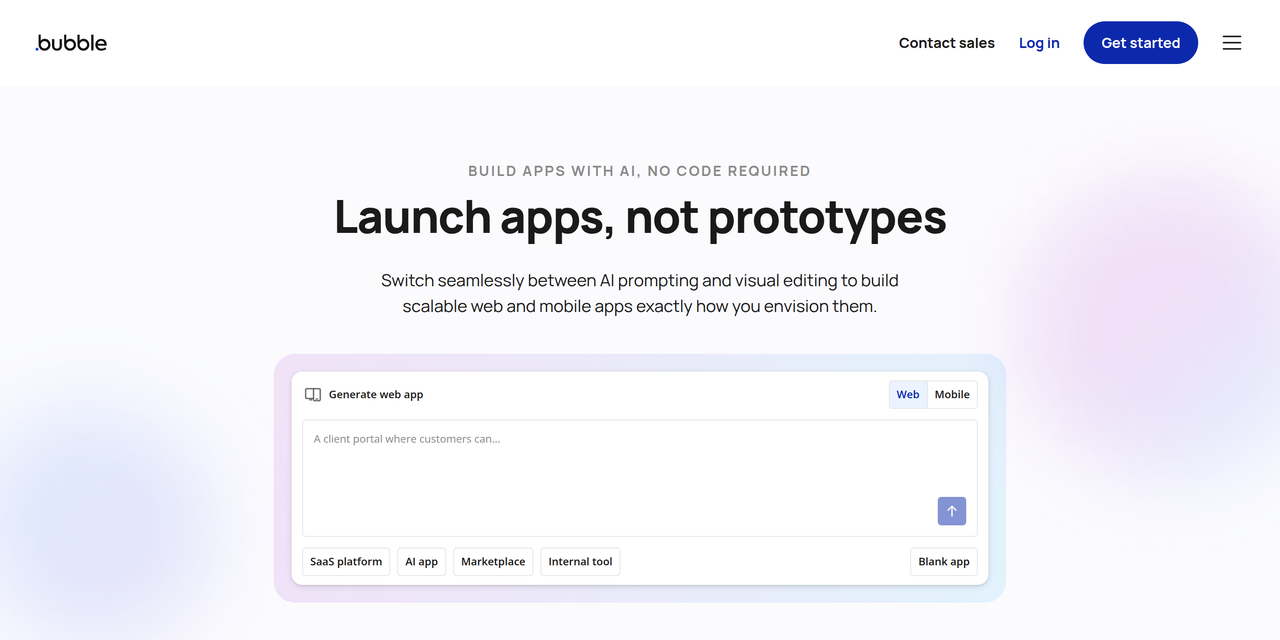Screen dimensions: 1280x640
Task: Click the 'Switch seamlessly between AI prompting' paragraph
Action: pyautogui.click(x=640, y=293)
